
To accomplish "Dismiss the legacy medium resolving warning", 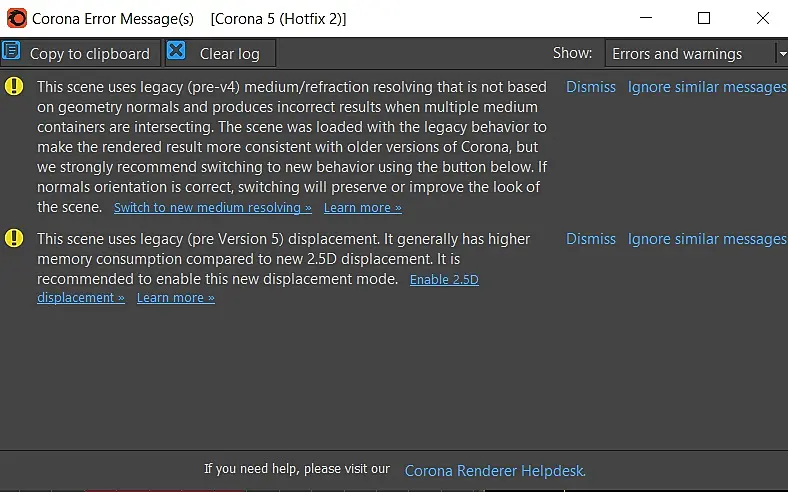I will point(591,87).
